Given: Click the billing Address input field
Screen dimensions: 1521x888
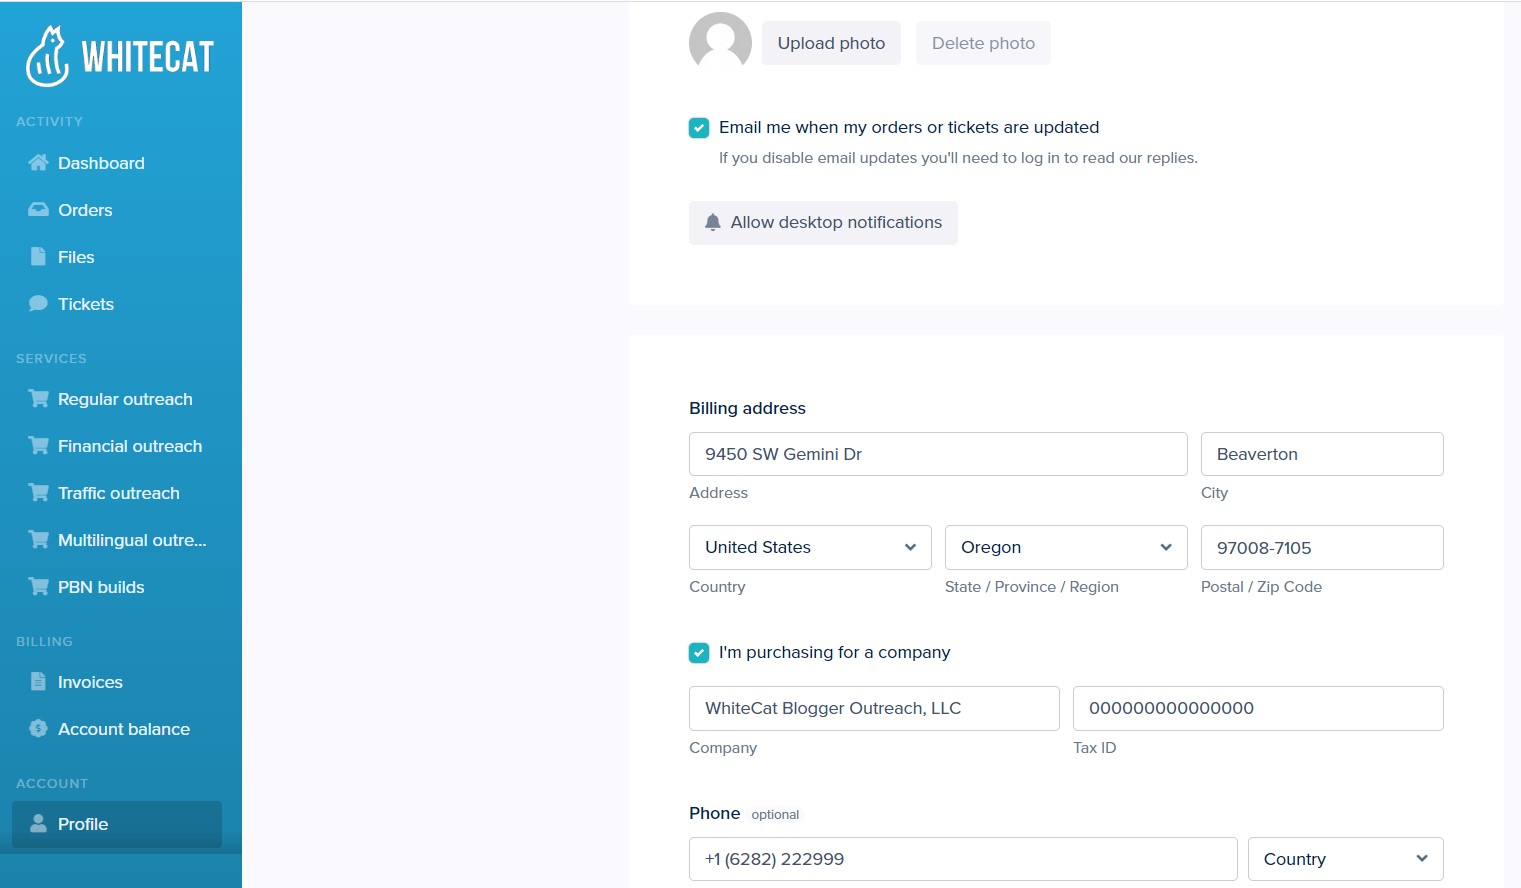Looking at the screenshot, I should click(938, 454).
